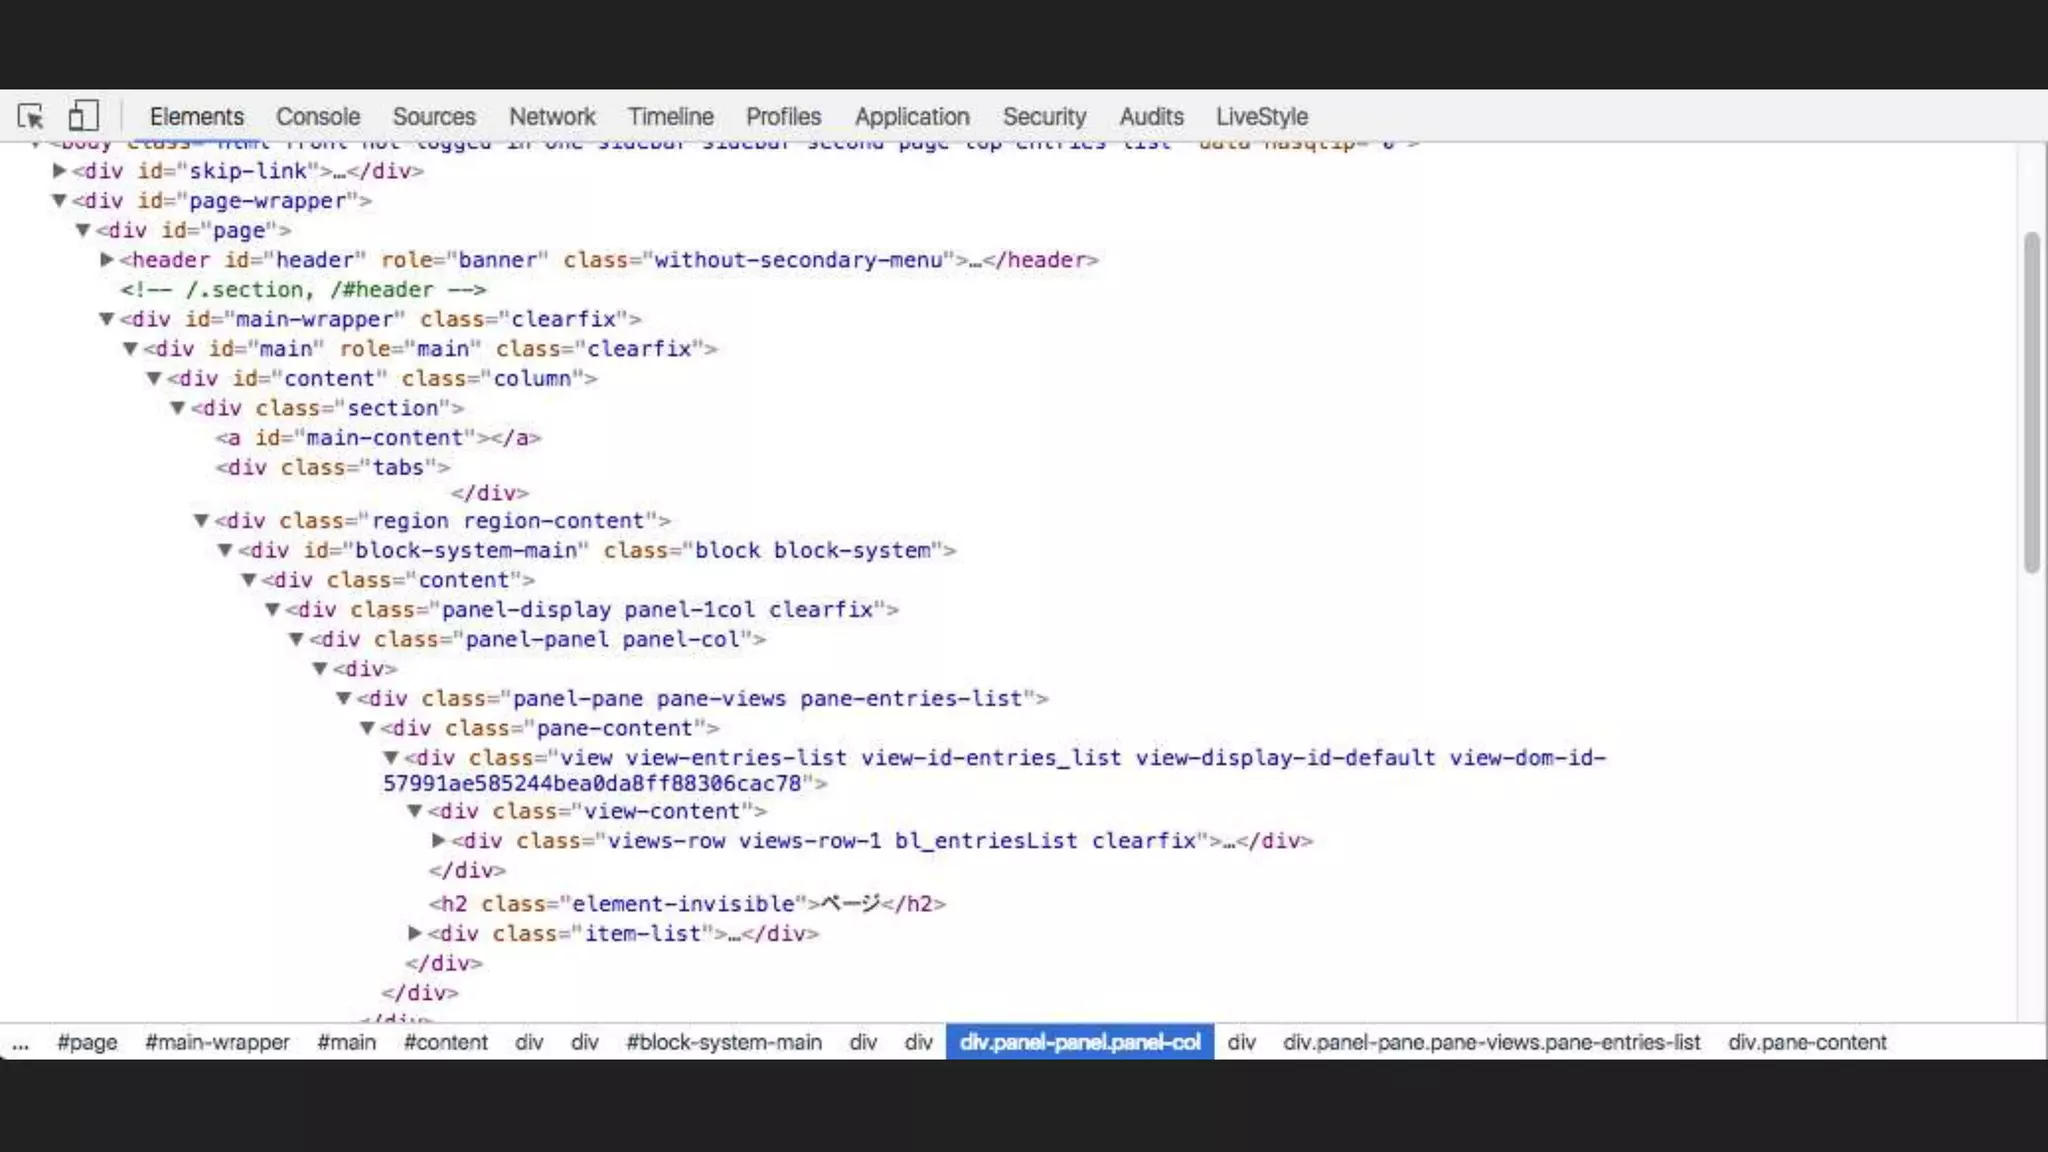
Task: Collapse the page-wrapper div node
Action: pyautogui.click(x=59, y=201)
